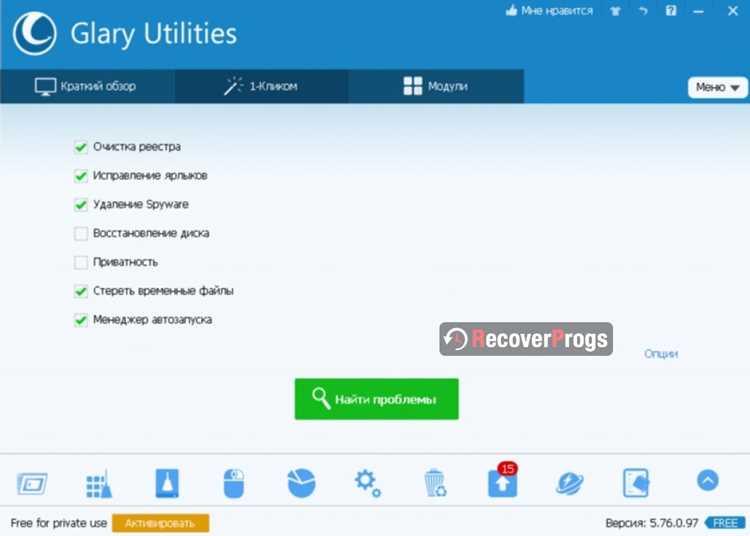The width and height of the screenshot is (750, 536).
Task: Open the disk space analyzer pie icon
Action: (x=301, y=483)
